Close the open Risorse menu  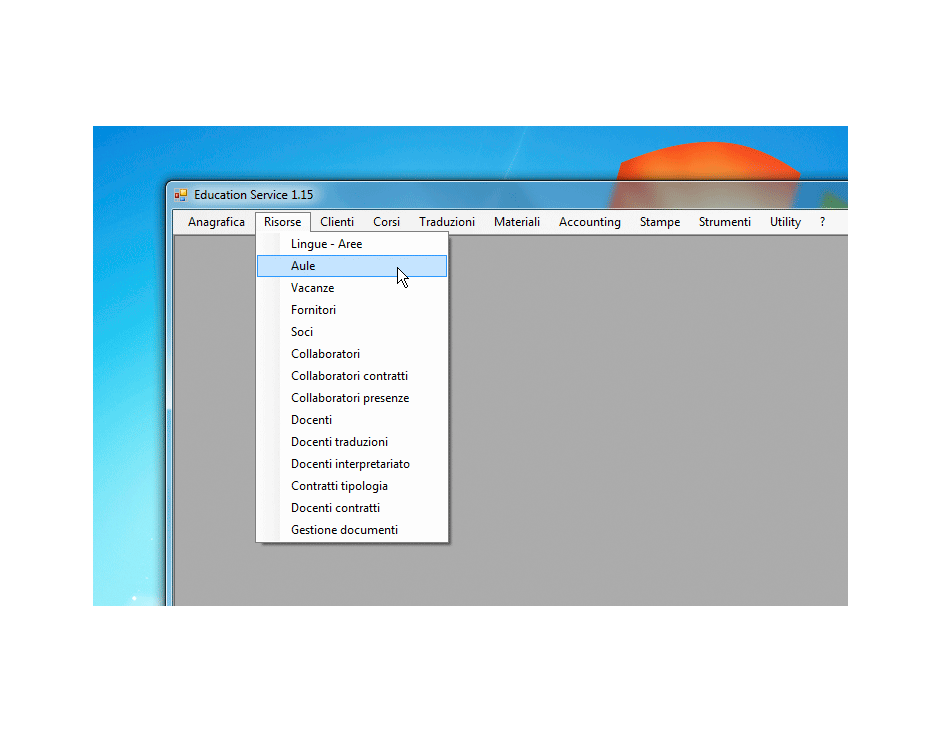tap(282, 222)
